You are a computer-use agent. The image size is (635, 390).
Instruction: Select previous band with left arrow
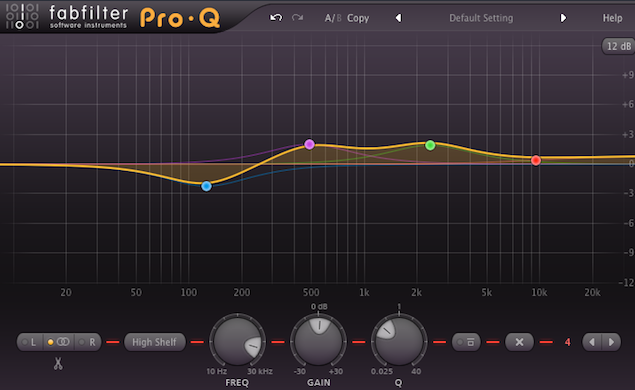coord(592,342)
